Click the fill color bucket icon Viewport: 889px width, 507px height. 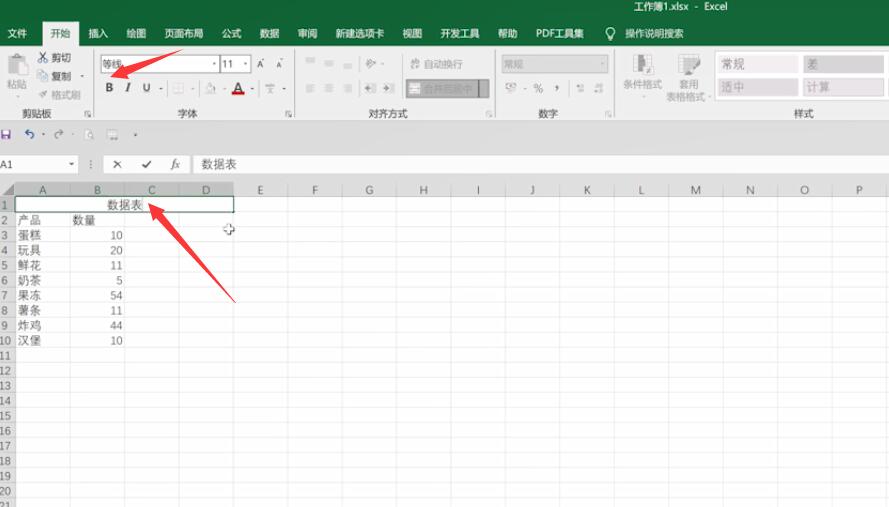click(x=210, y=88)
